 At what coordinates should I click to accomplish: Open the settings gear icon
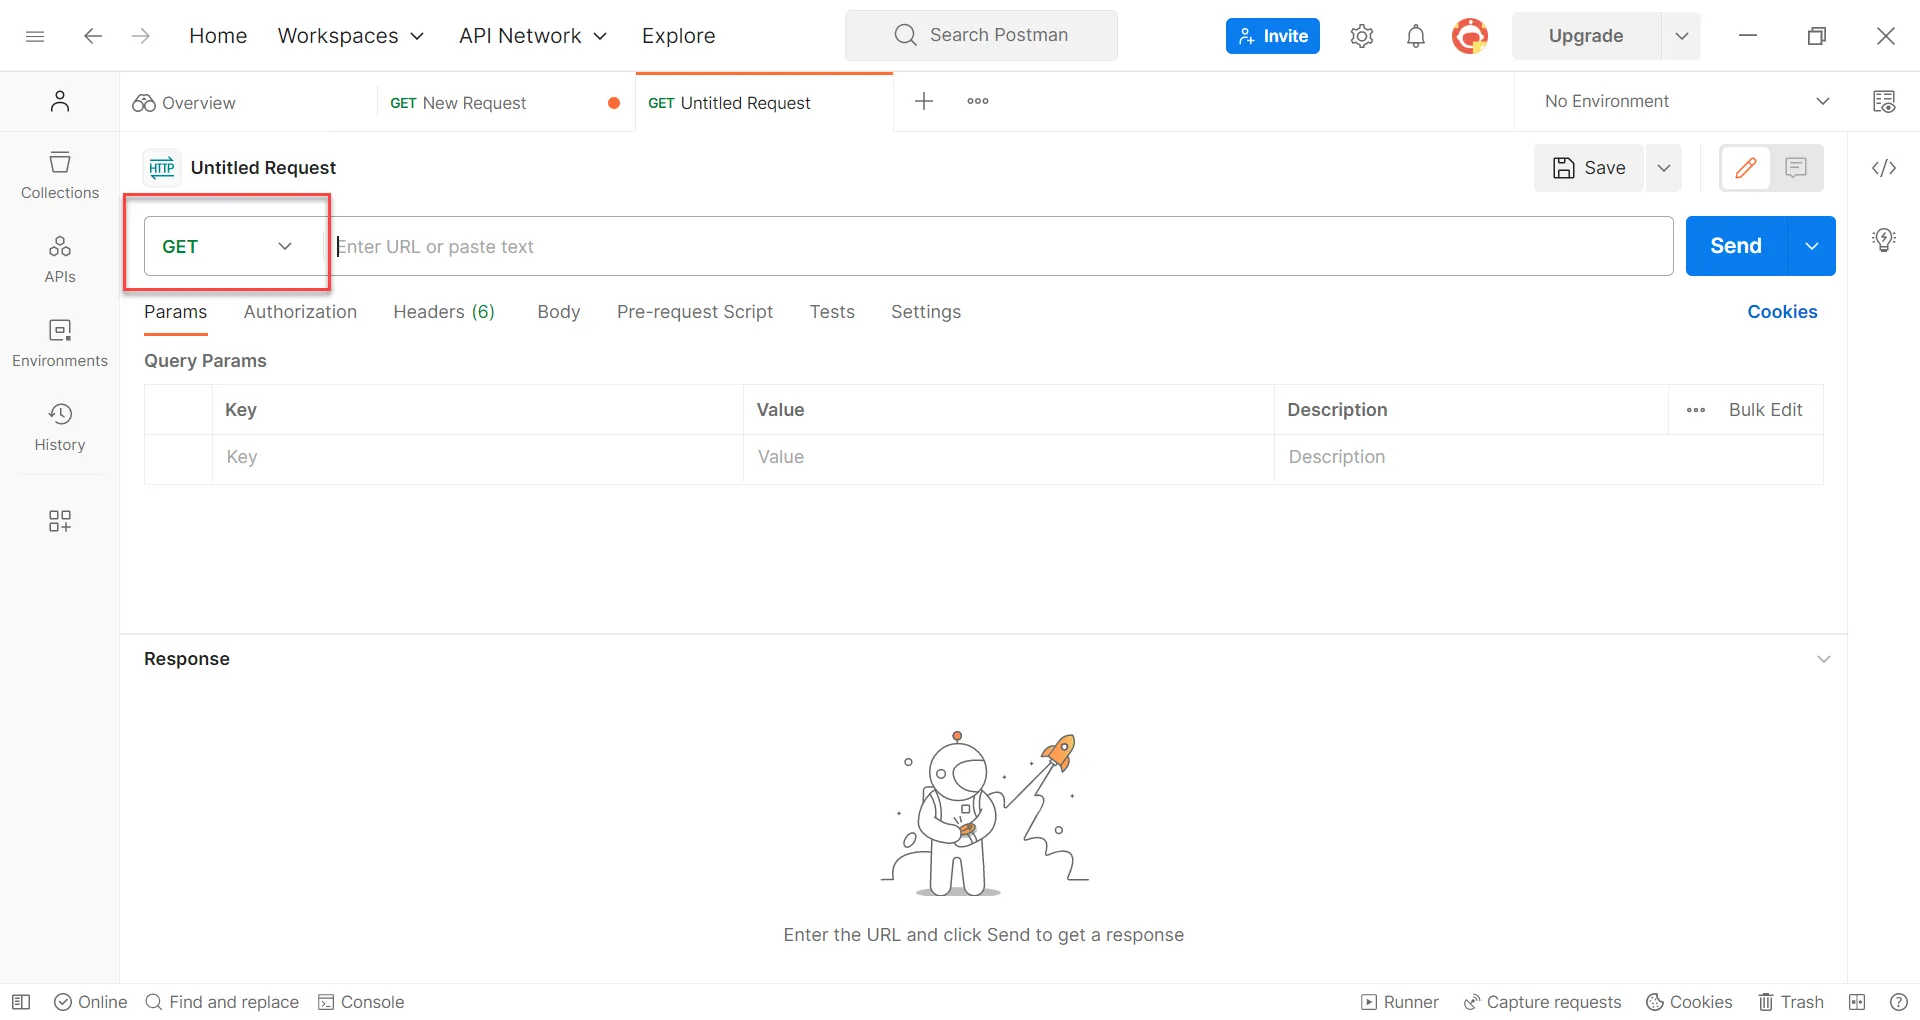point(1362,36)
